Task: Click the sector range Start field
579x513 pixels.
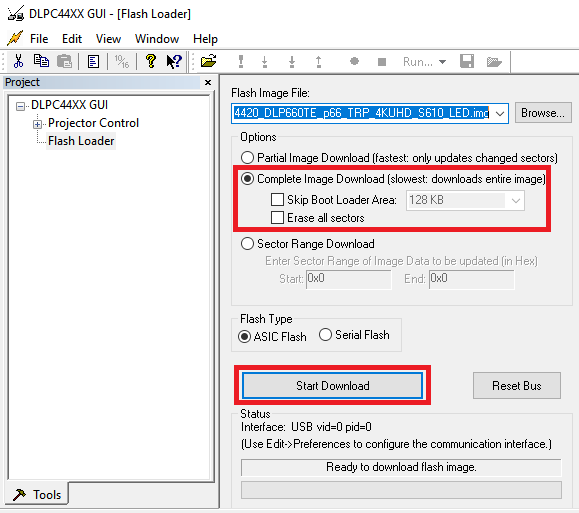Action: point(348,279)
